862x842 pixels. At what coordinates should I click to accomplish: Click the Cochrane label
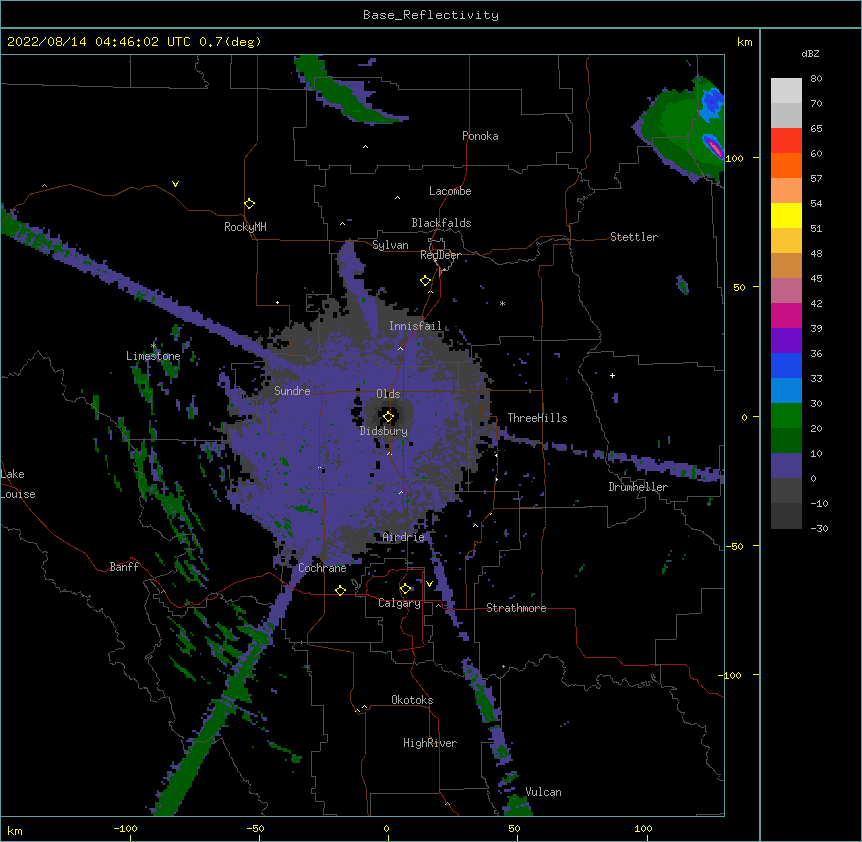(322, 568)
